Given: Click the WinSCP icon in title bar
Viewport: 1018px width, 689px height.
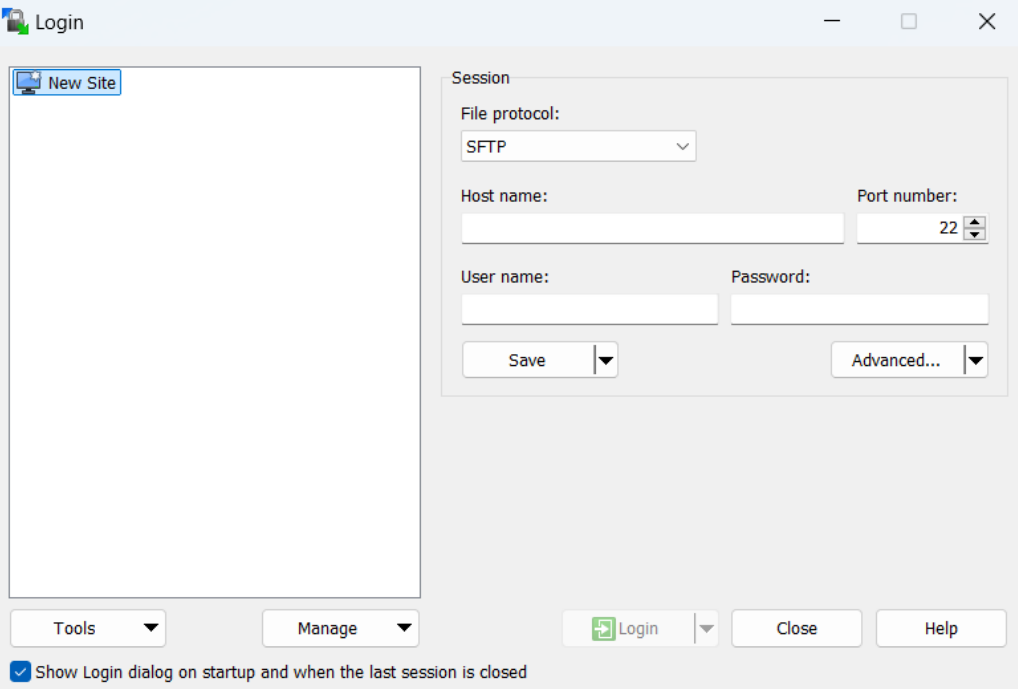Looking at the screenshot, I should click(x=16, y=21).
